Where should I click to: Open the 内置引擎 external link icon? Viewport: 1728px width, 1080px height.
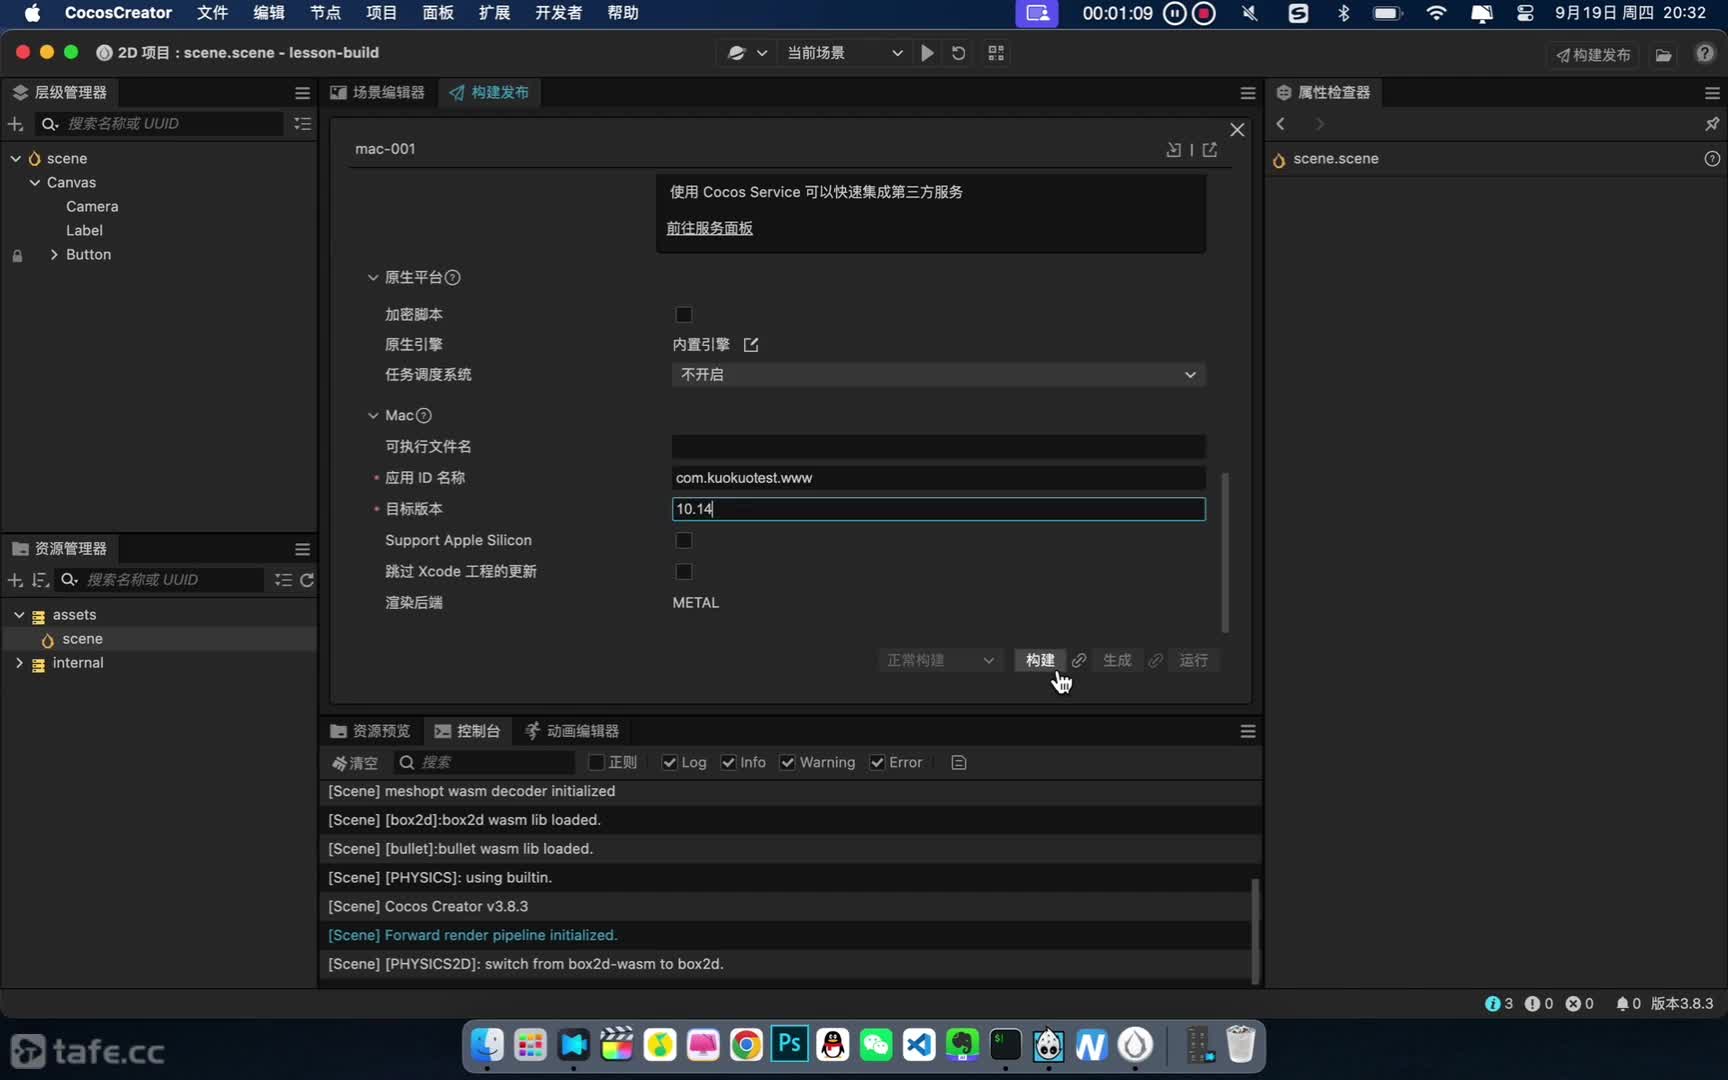[751, 345]
